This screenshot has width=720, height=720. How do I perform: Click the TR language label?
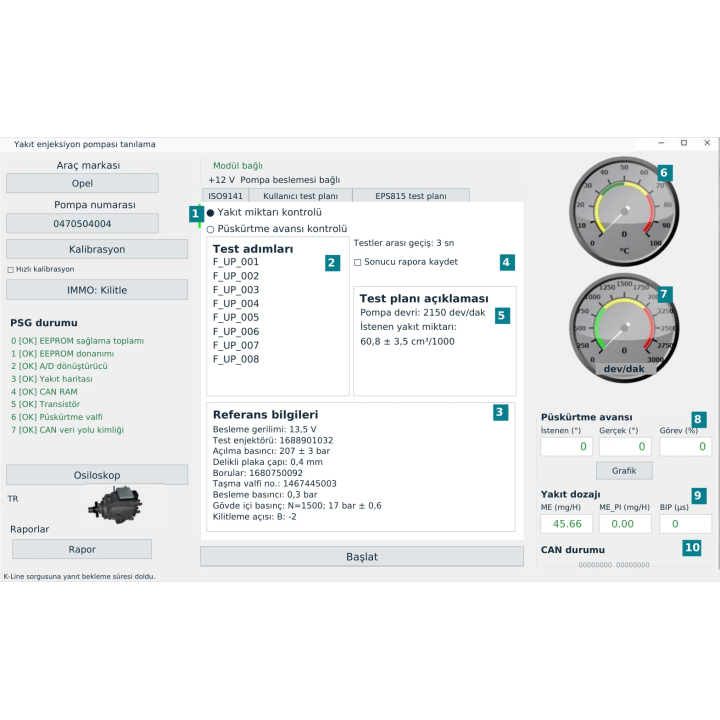[x=13, y=499]
